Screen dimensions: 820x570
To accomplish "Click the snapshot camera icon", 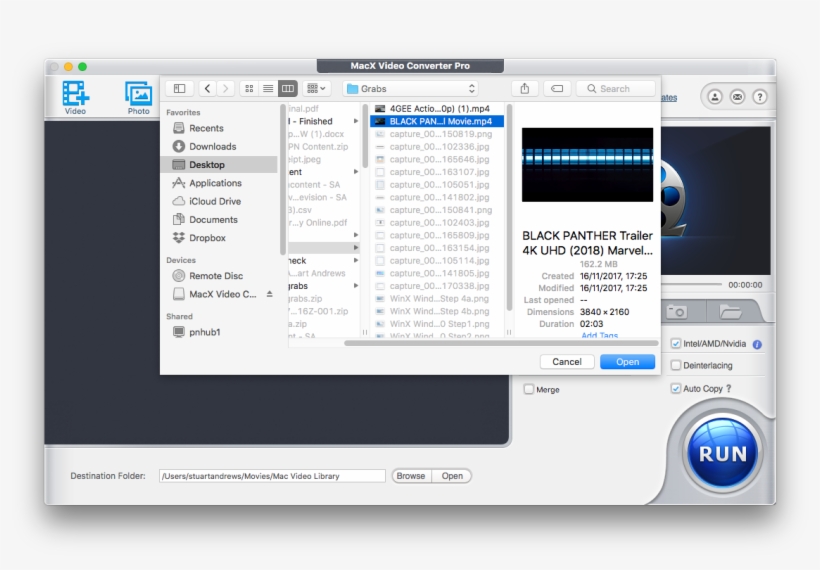I will coord(677,312).
